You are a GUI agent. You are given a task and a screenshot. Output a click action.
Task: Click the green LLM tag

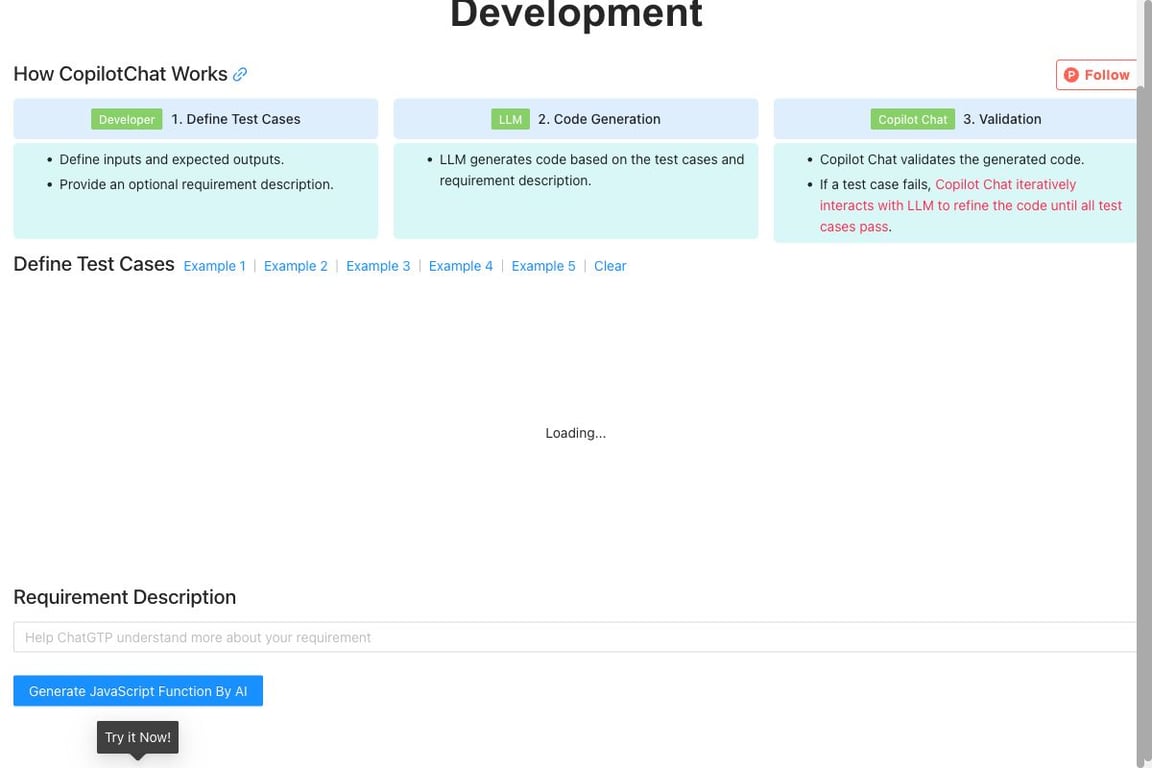coord(510,119)
